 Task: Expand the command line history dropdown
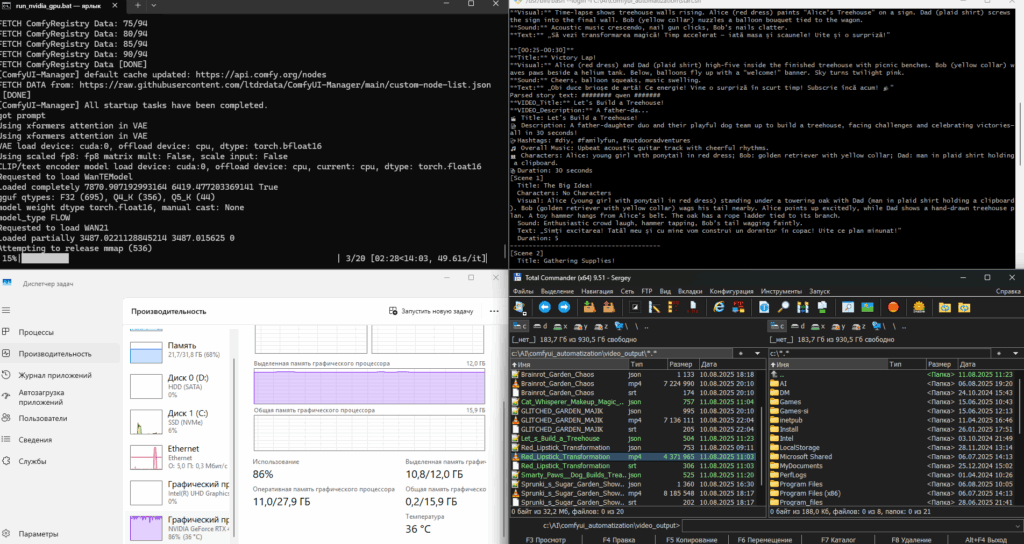pos(1016,525)
